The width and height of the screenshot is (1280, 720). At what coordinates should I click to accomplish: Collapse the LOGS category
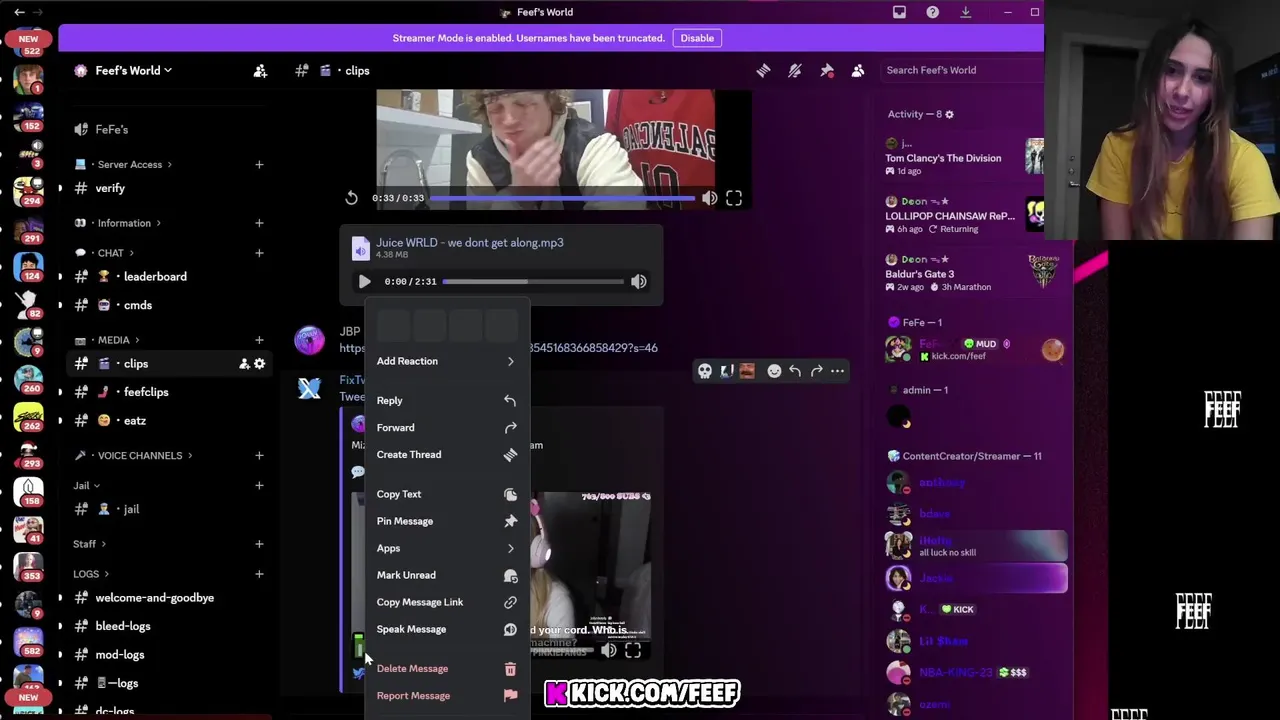coord(91,574)
